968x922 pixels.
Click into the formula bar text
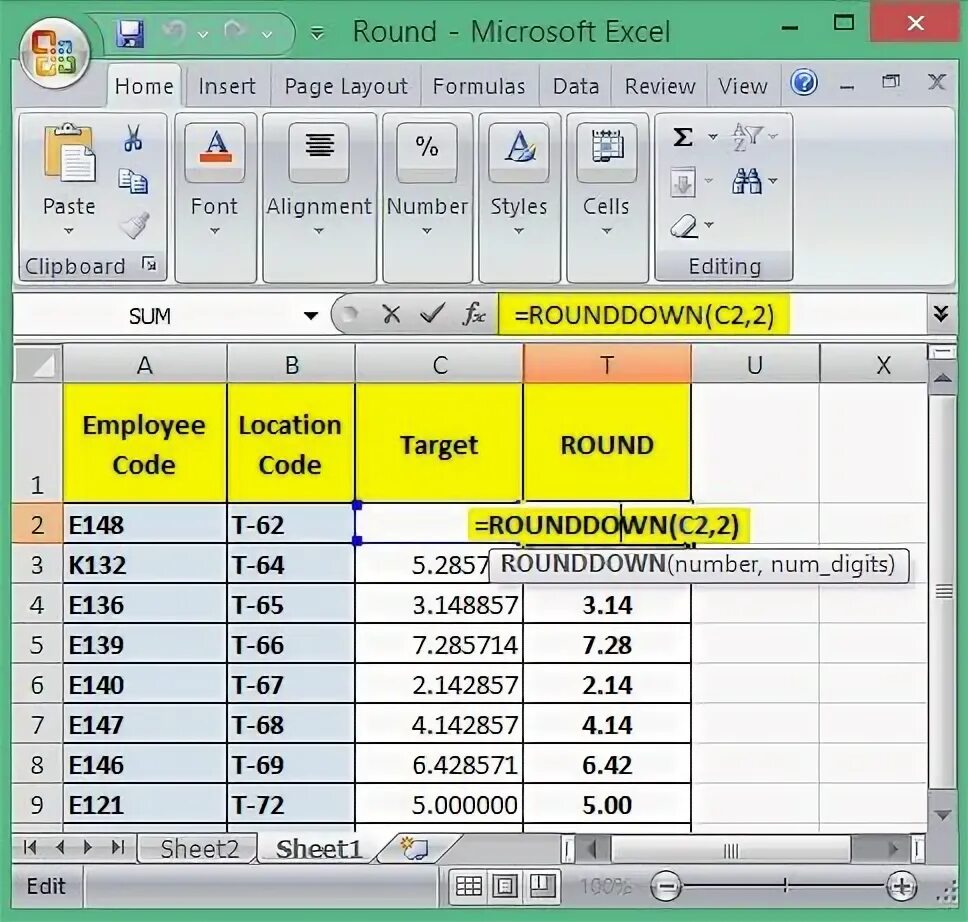644,315
